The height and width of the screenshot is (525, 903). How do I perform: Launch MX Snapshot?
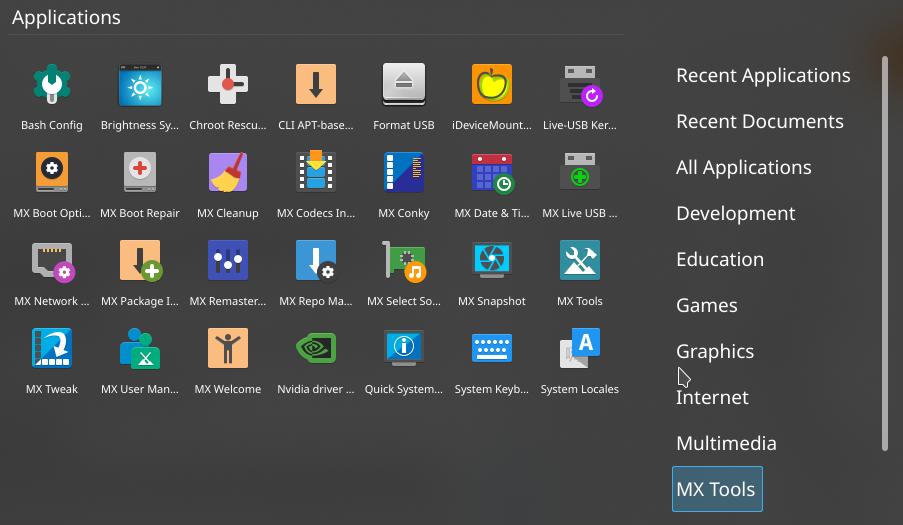point(492,260)
